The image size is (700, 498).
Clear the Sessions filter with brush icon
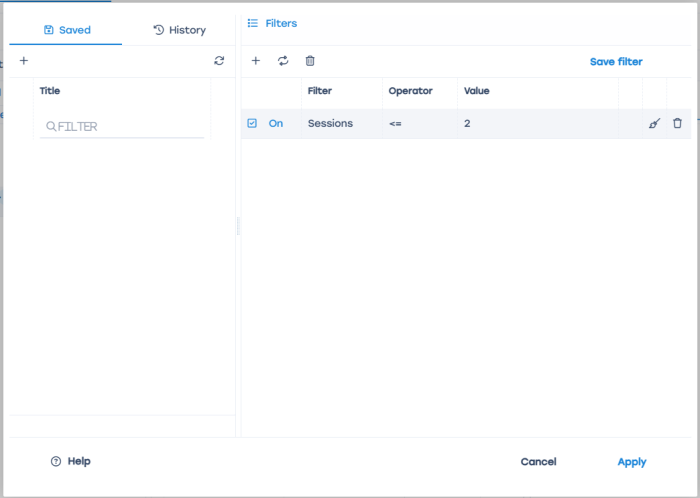tap(654, 123)
